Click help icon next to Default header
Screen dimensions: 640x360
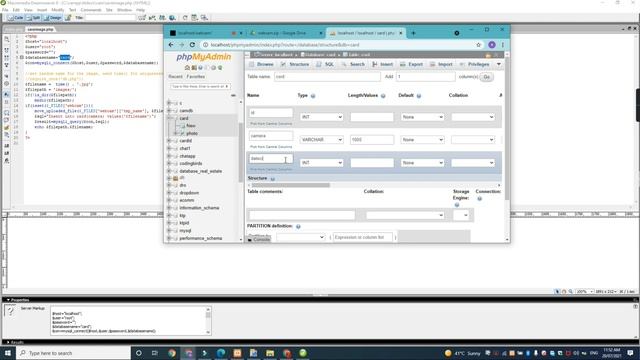(x=419, y=96)
